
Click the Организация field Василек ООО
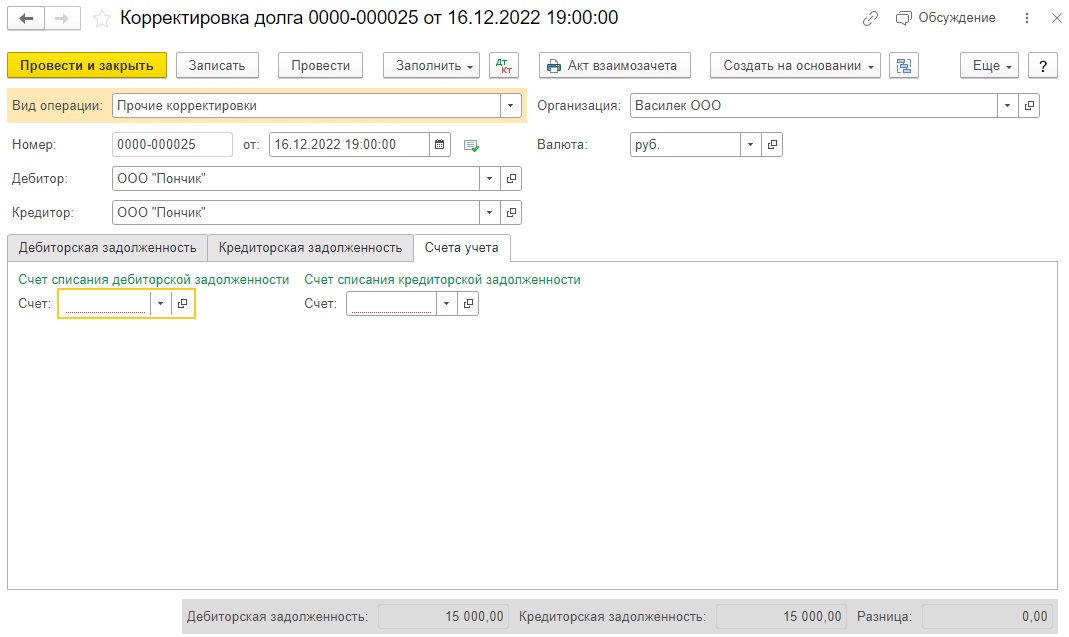(x=813, y=106)
